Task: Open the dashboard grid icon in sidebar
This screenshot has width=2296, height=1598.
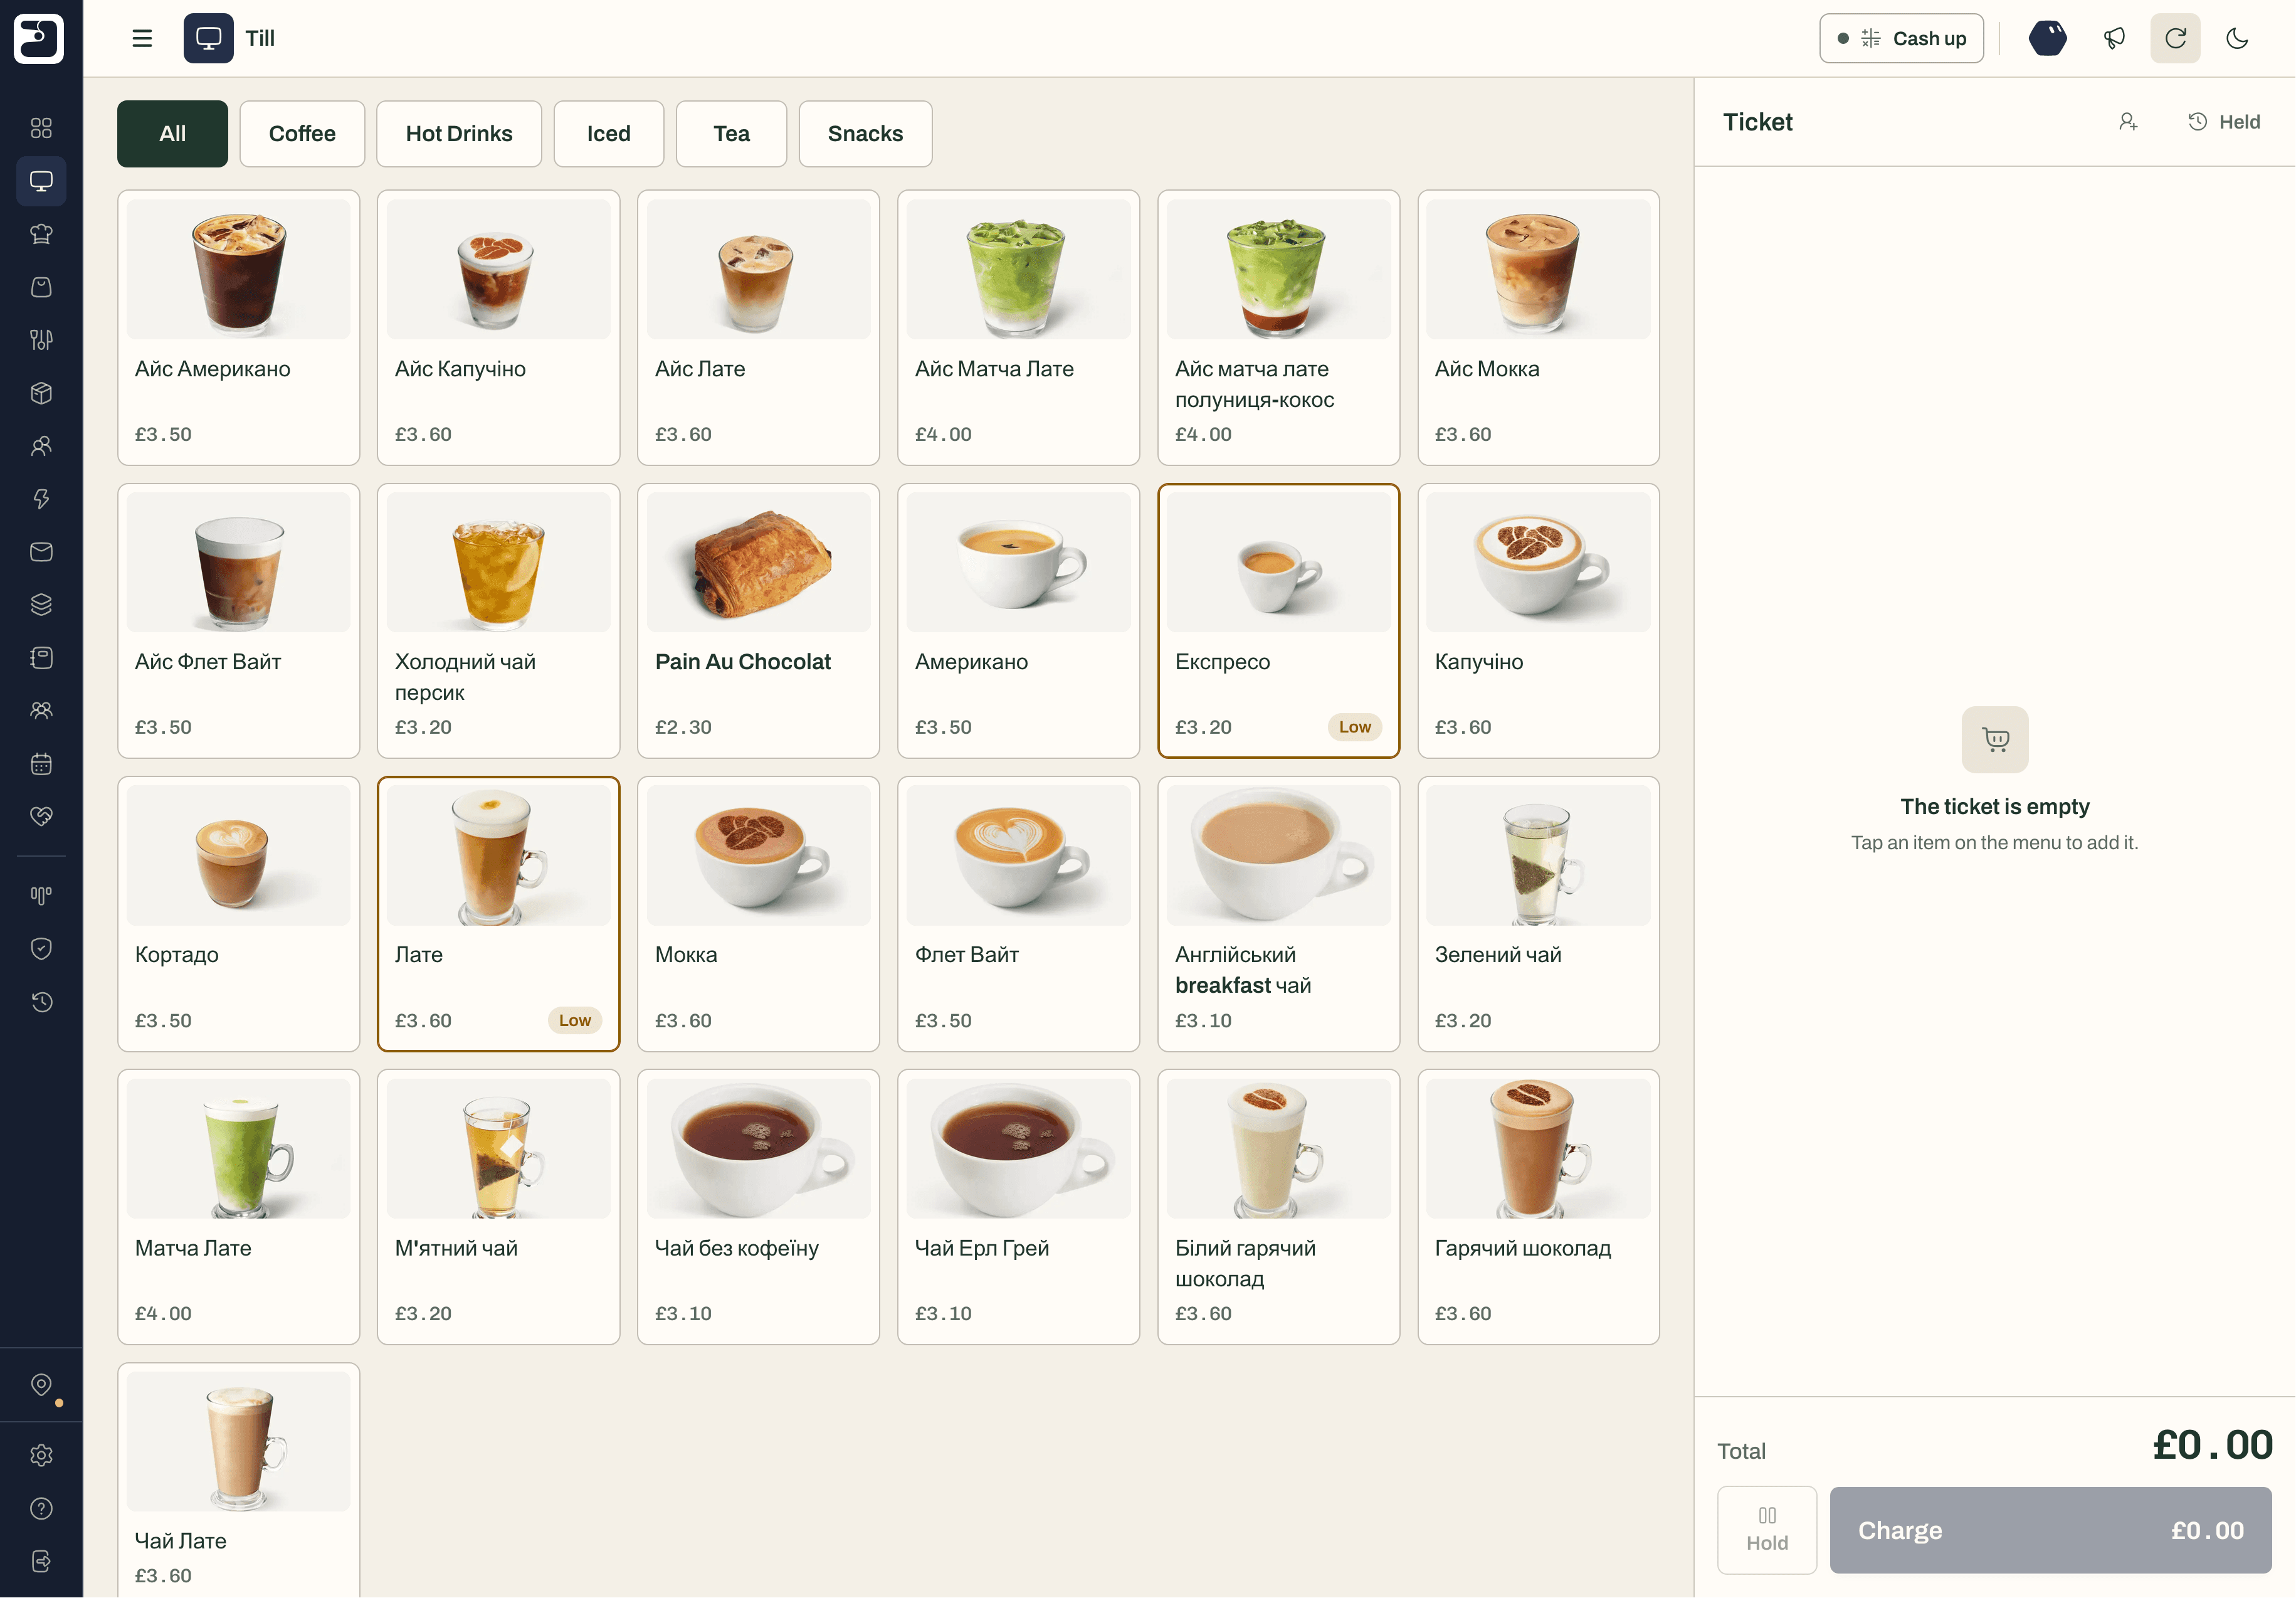Action: point(41,128)
